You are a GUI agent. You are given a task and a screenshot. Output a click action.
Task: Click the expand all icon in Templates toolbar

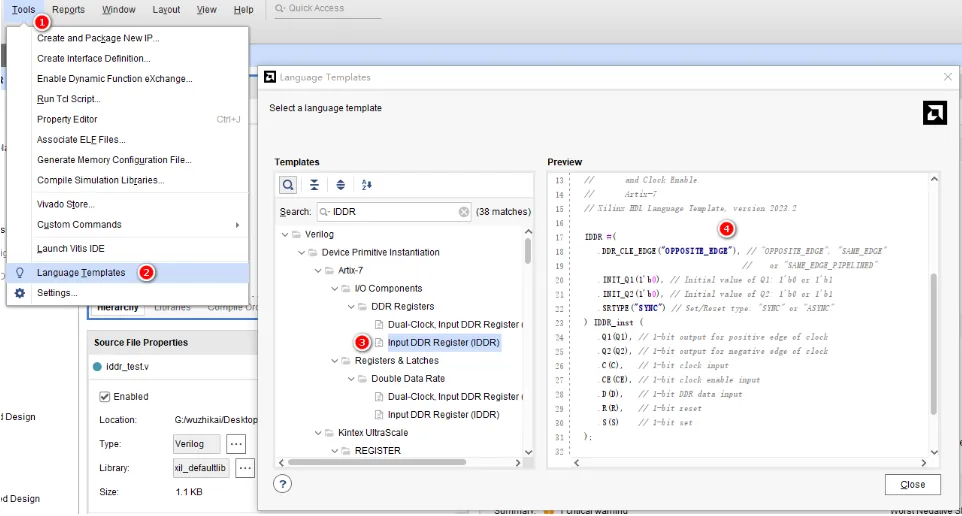click(341, 185)
